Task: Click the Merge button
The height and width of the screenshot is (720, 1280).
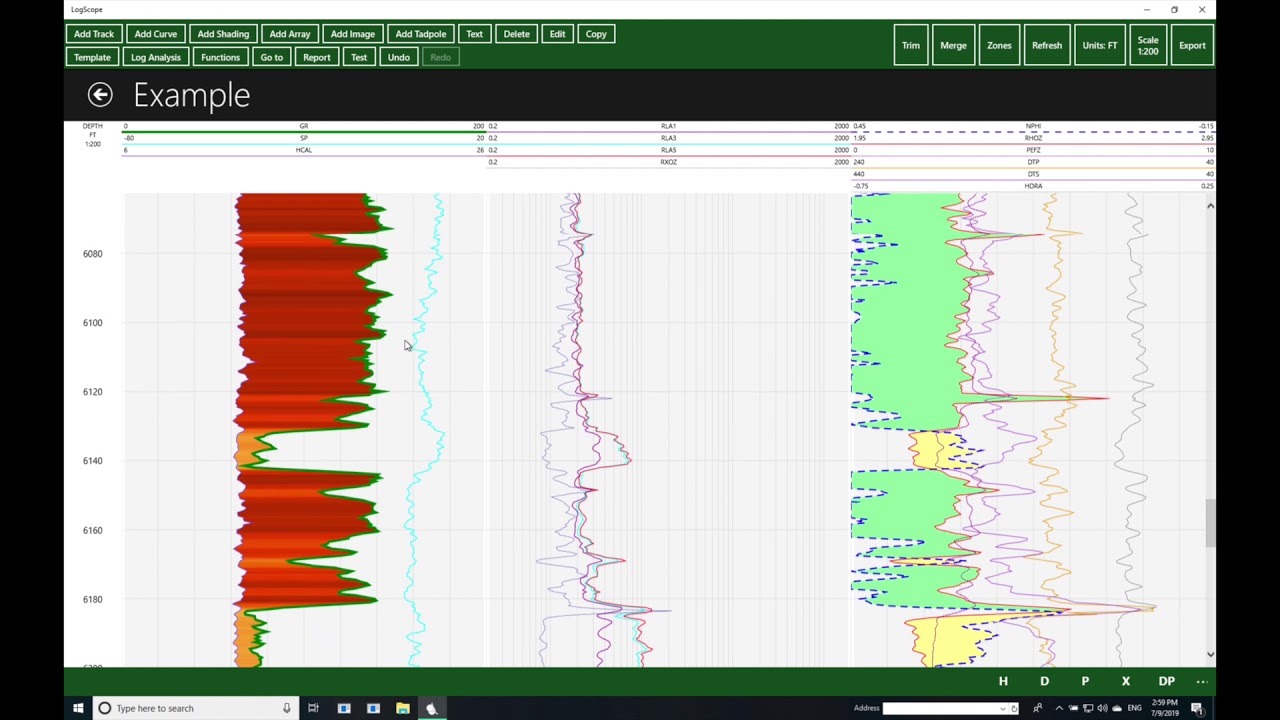Action: pyautogui.click(x=953, y=45)
